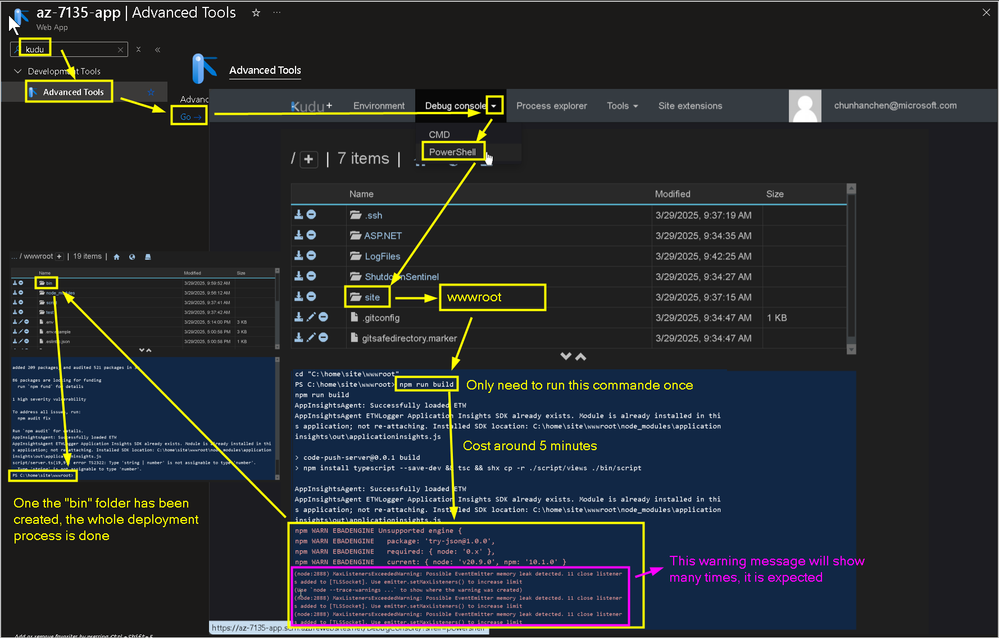Delete the .ssh folder via minus icon
The width and height of the screenshot is (999, 638).
311,215
